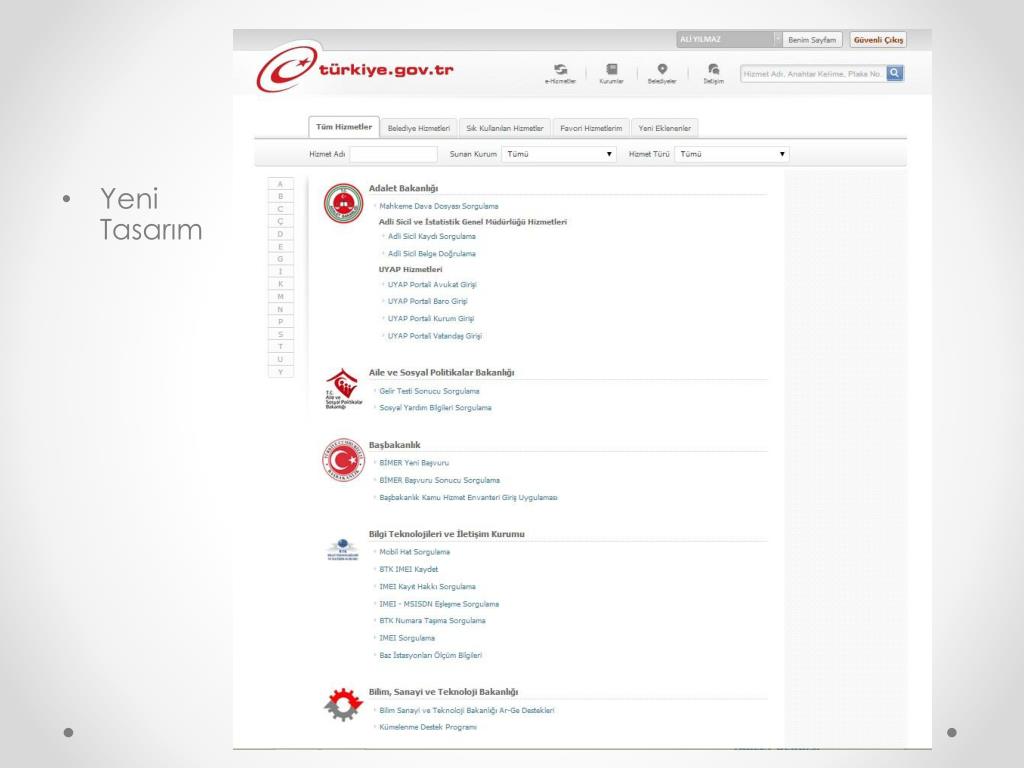
Task: Click the Bilim Sanayi gear logo
Action: (343, 704)
